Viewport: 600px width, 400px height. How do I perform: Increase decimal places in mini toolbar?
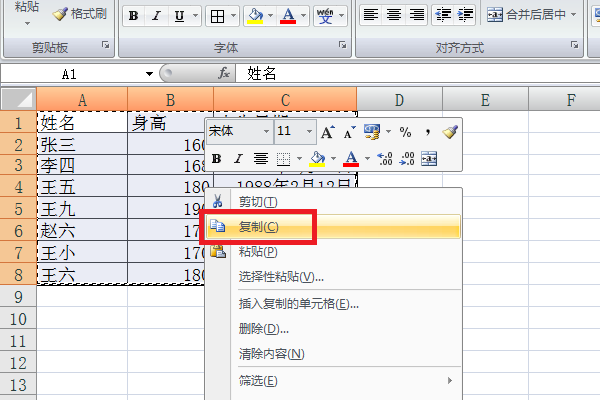[x=385, y=158]
